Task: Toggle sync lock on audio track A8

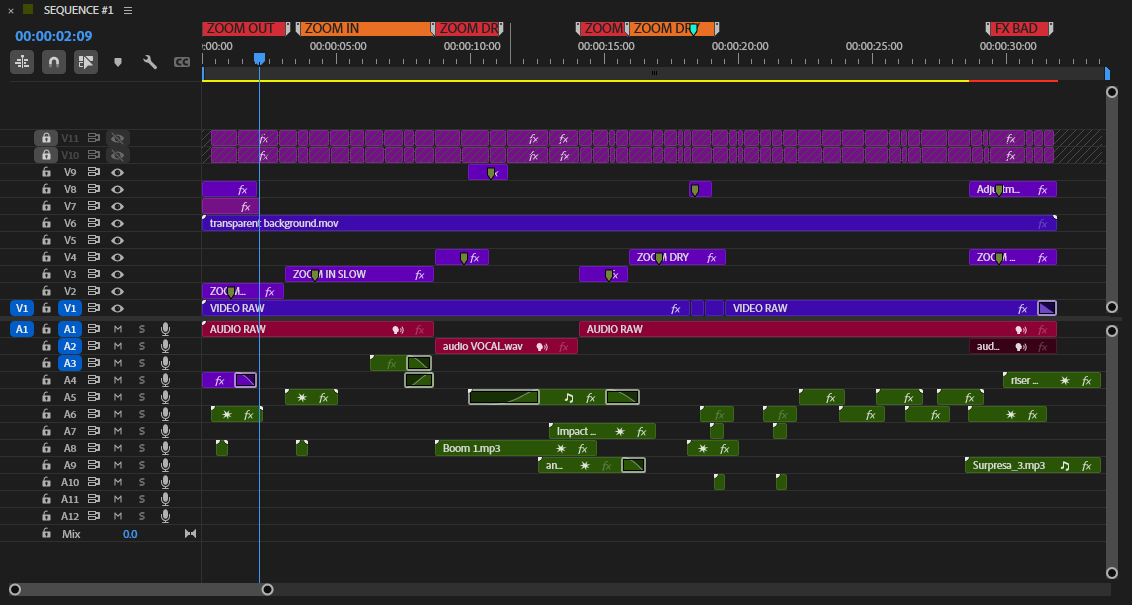Action: coord(94,448)
